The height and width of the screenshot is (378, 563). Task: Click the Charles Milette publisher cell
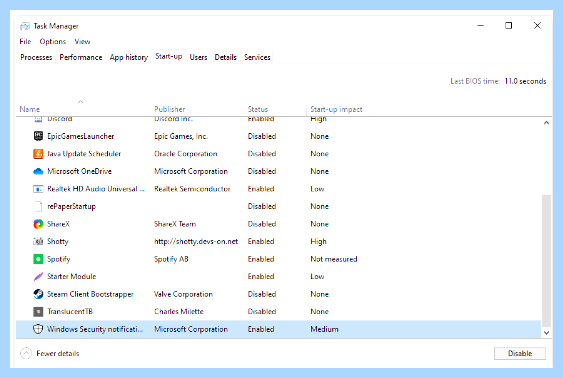pos(179,312)
